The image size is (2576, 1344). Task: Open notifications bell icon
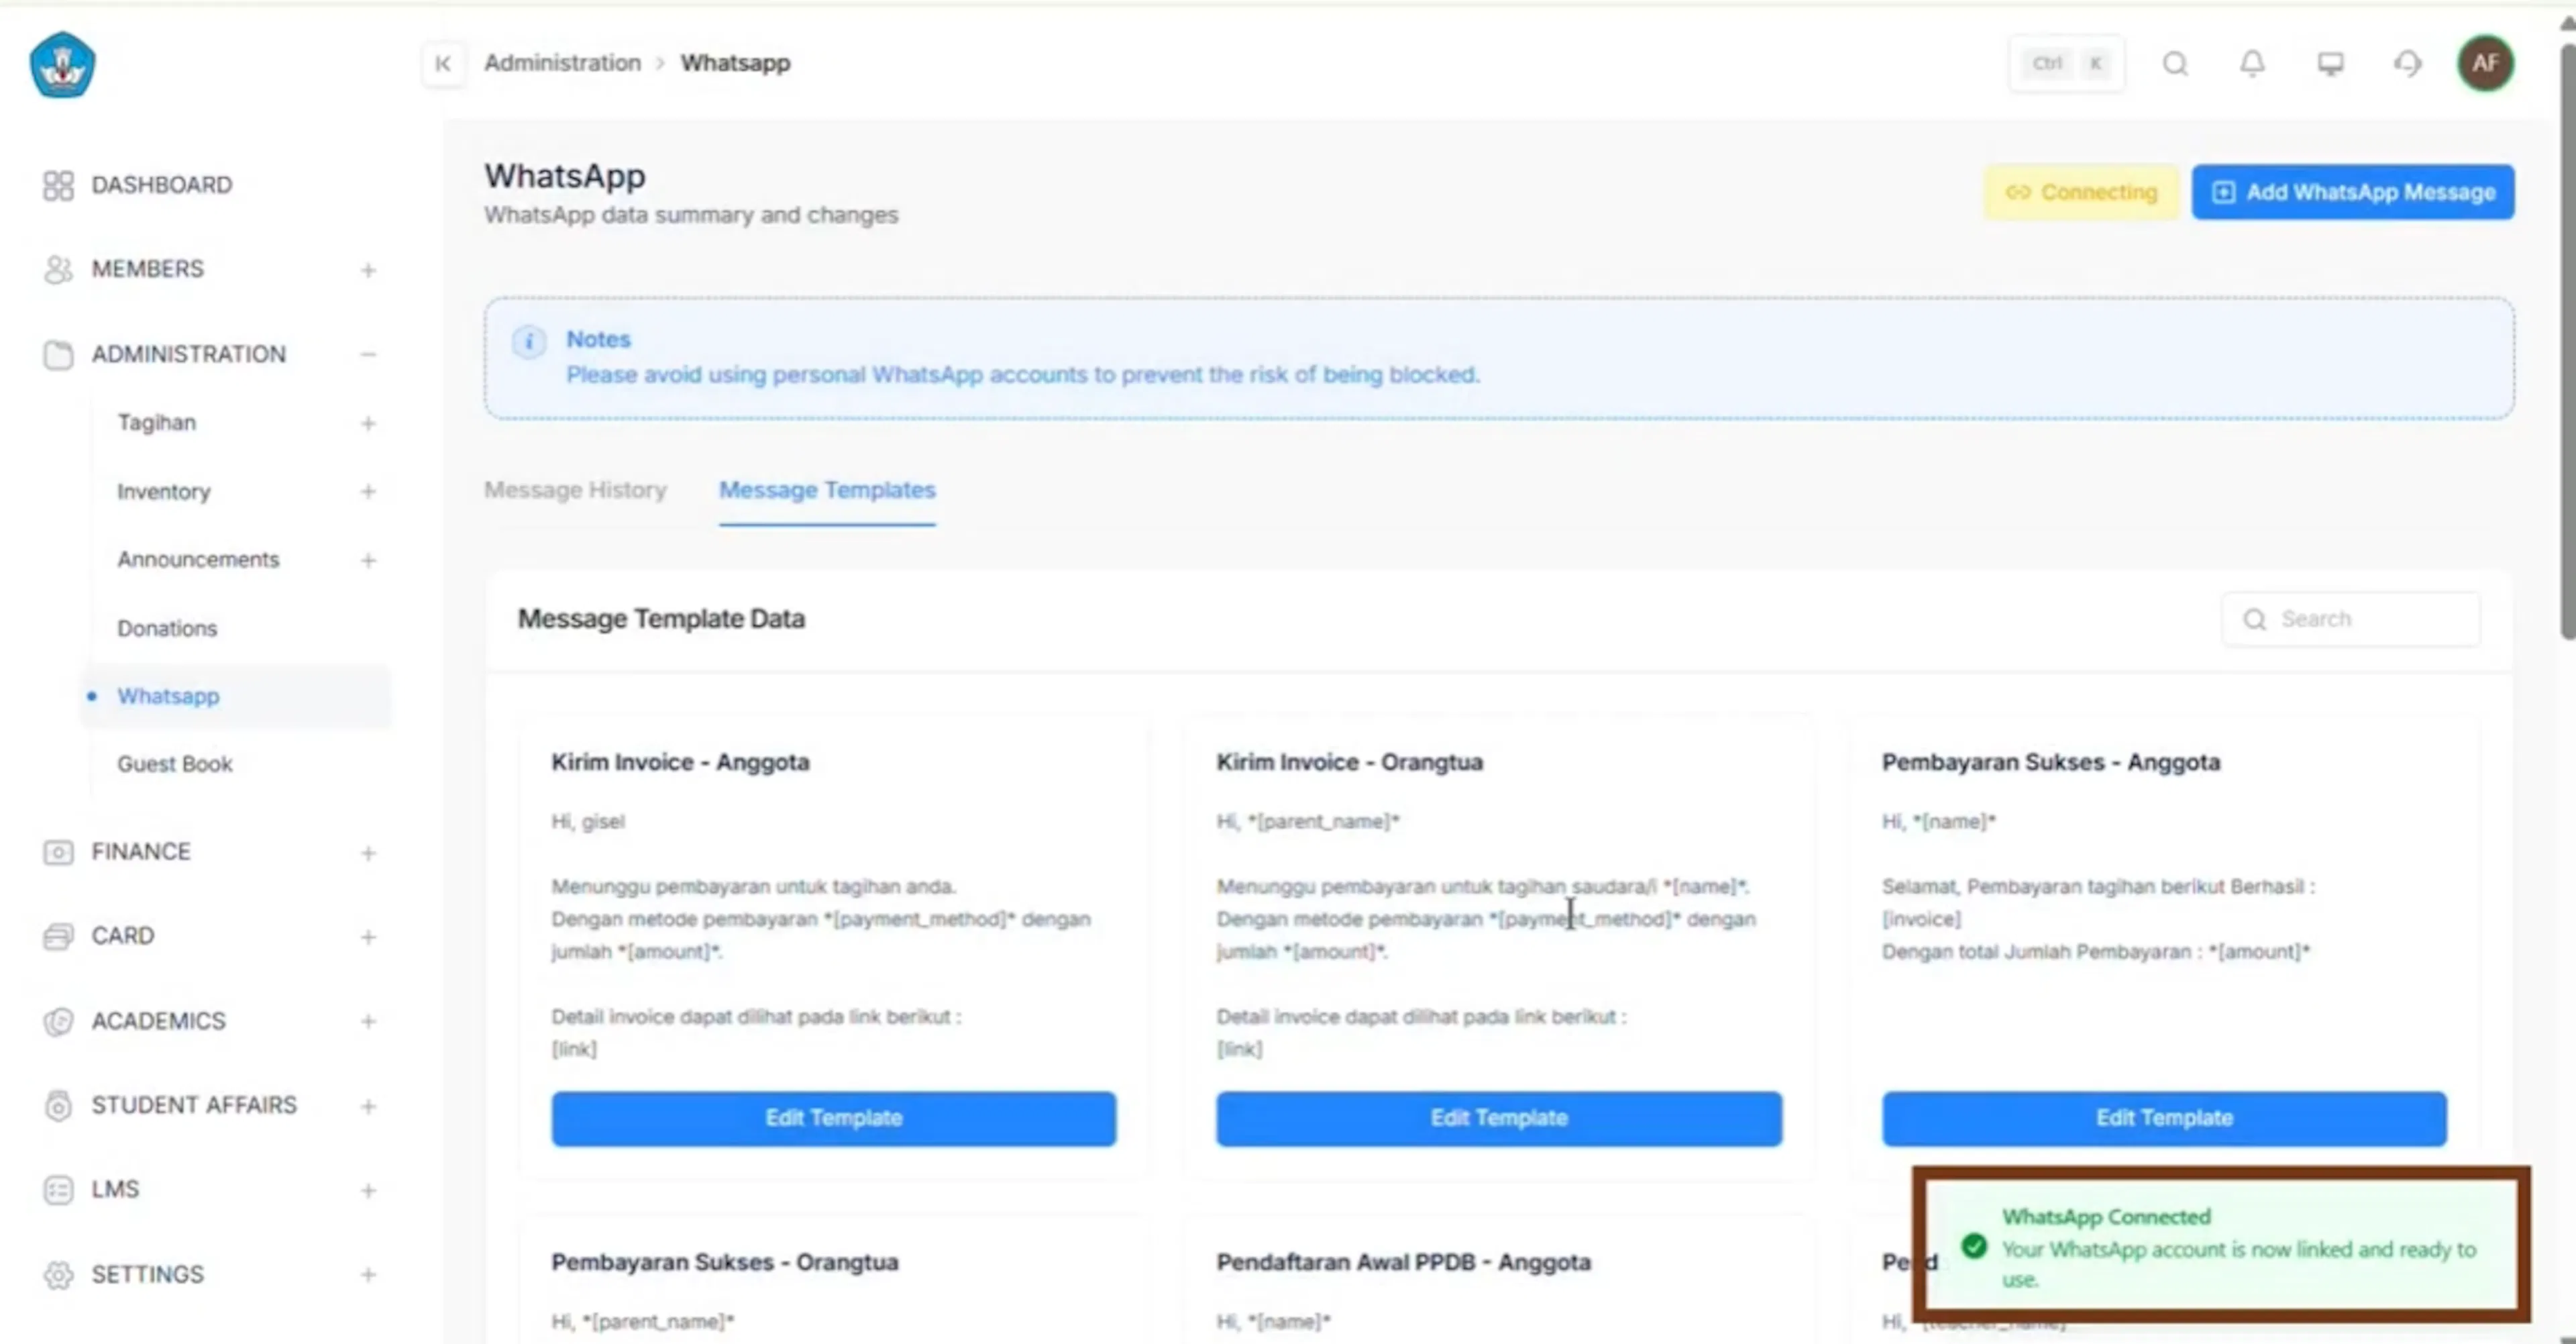pos(2252,64)
